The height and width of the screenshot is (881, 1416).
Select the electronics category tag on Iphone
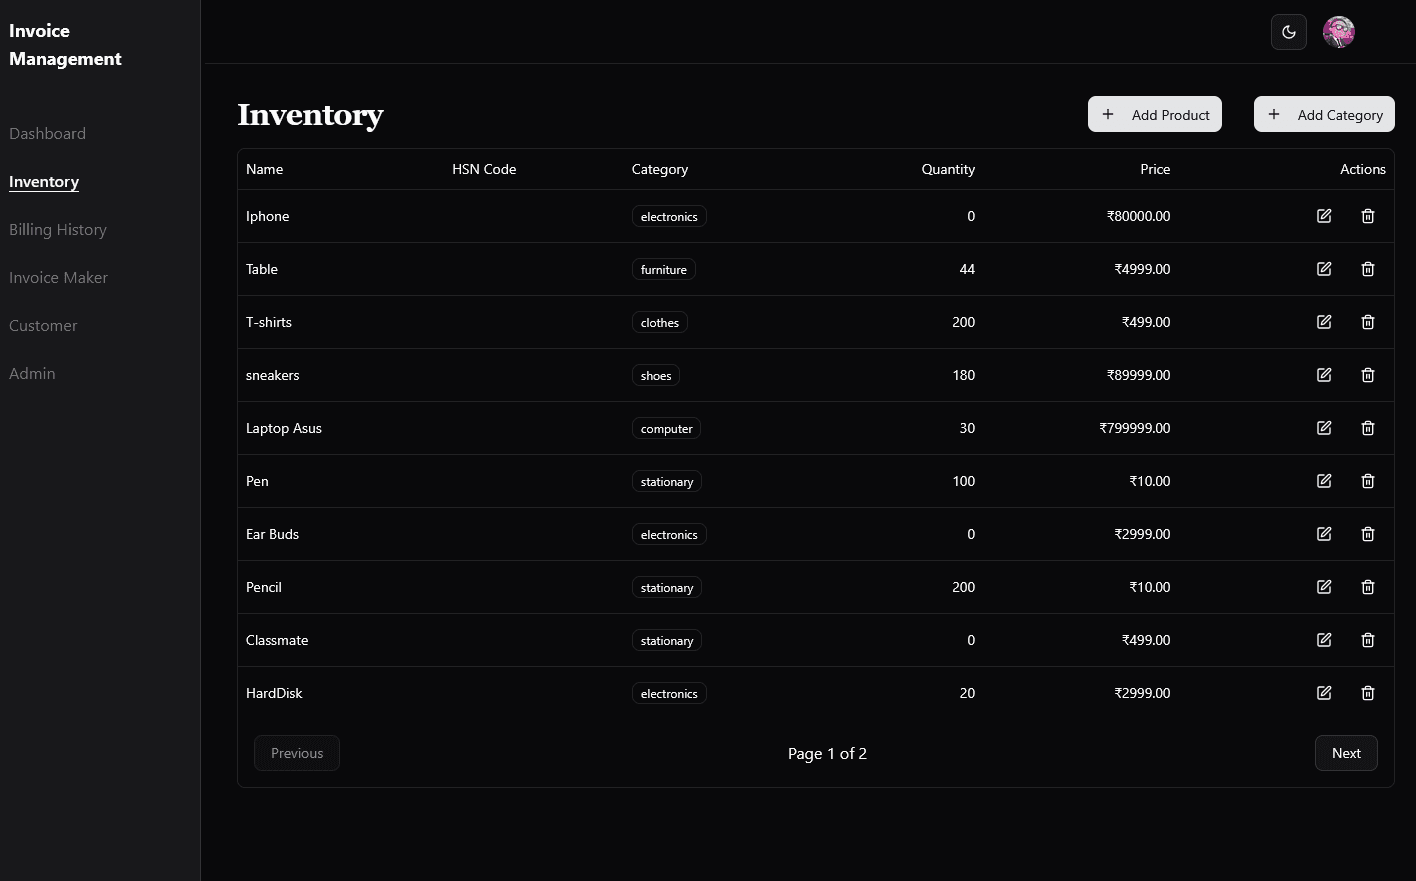(669, 216)
